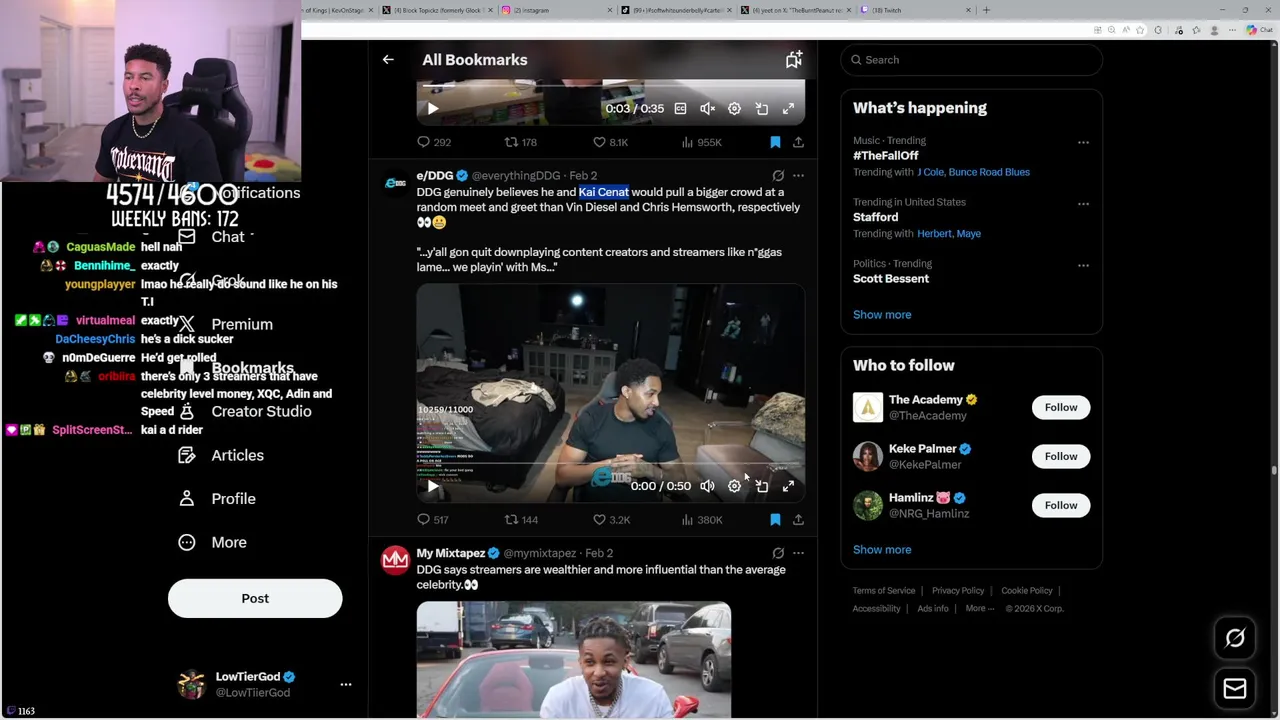Repost the post with 178 reposts
This screenshot has width=1280, height=720.
[520, 142]
